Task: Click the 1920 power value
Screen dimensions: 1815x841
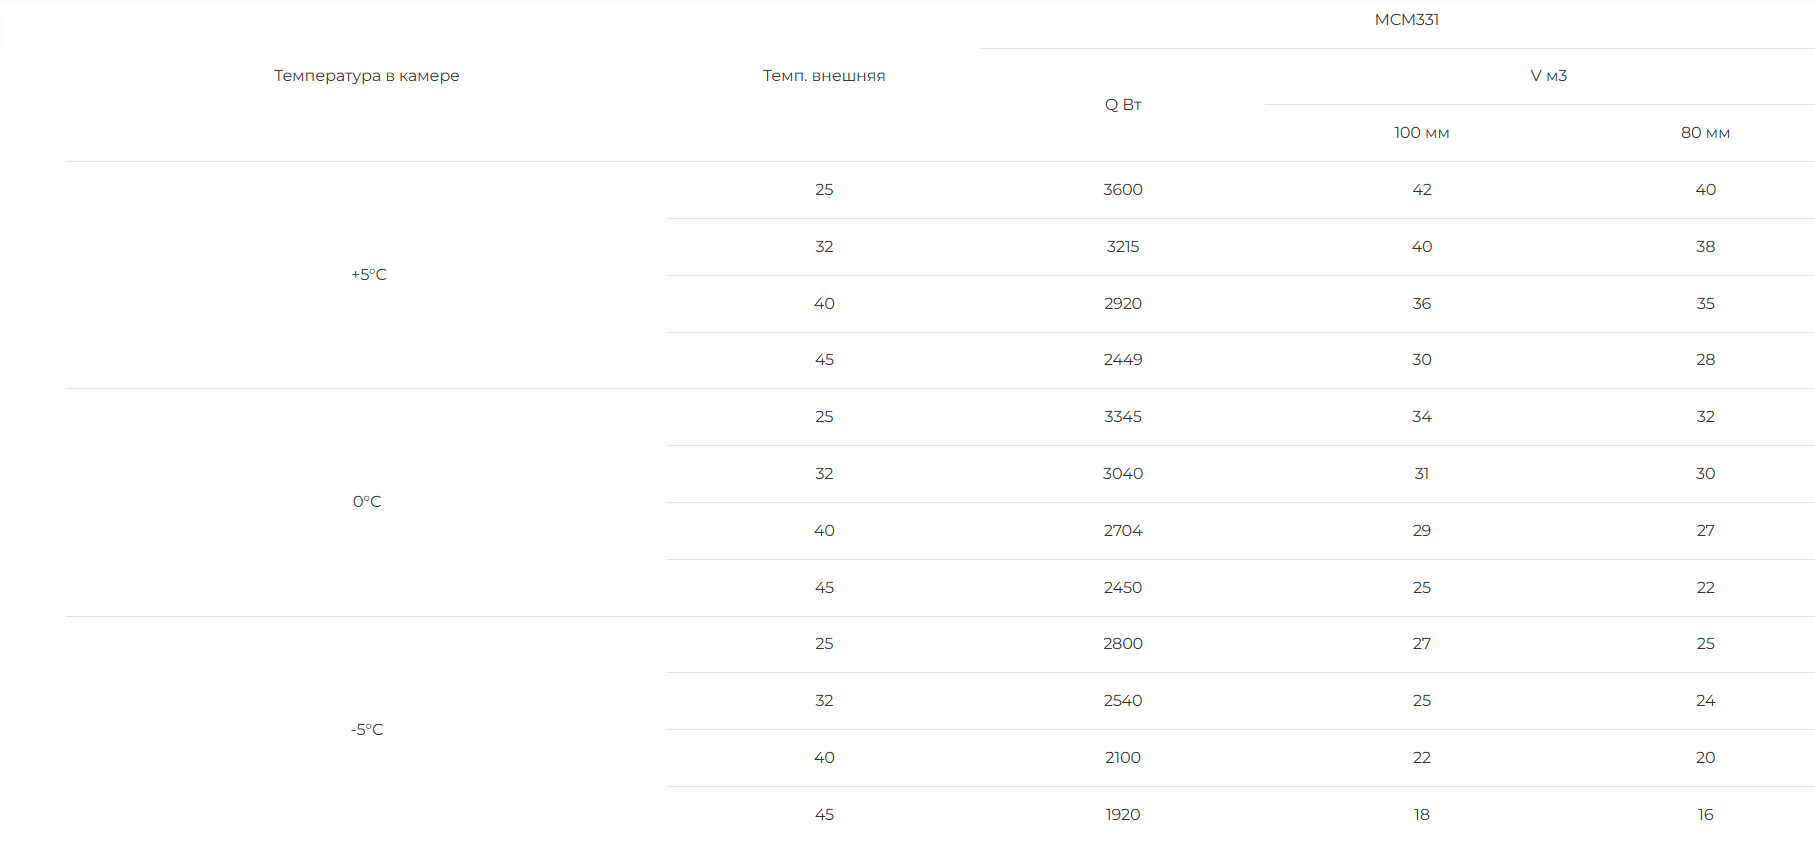Action: 1123,815
